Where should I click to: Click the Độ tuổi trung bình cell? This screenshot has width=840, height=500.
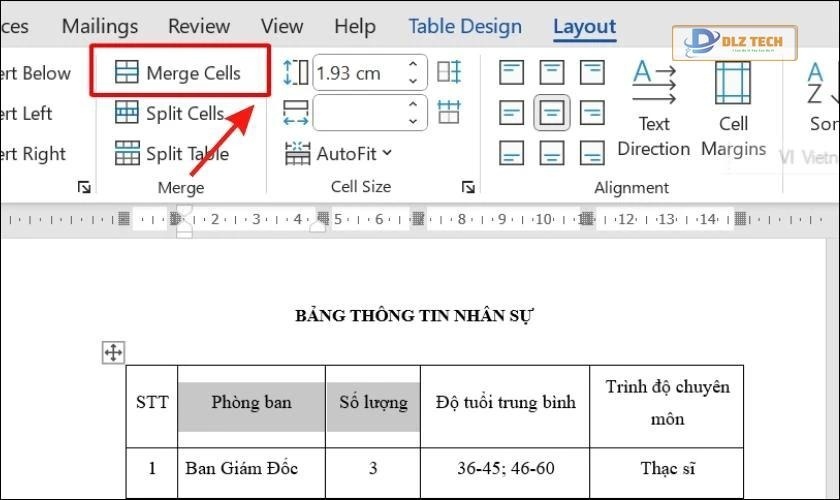pos(505,406)
